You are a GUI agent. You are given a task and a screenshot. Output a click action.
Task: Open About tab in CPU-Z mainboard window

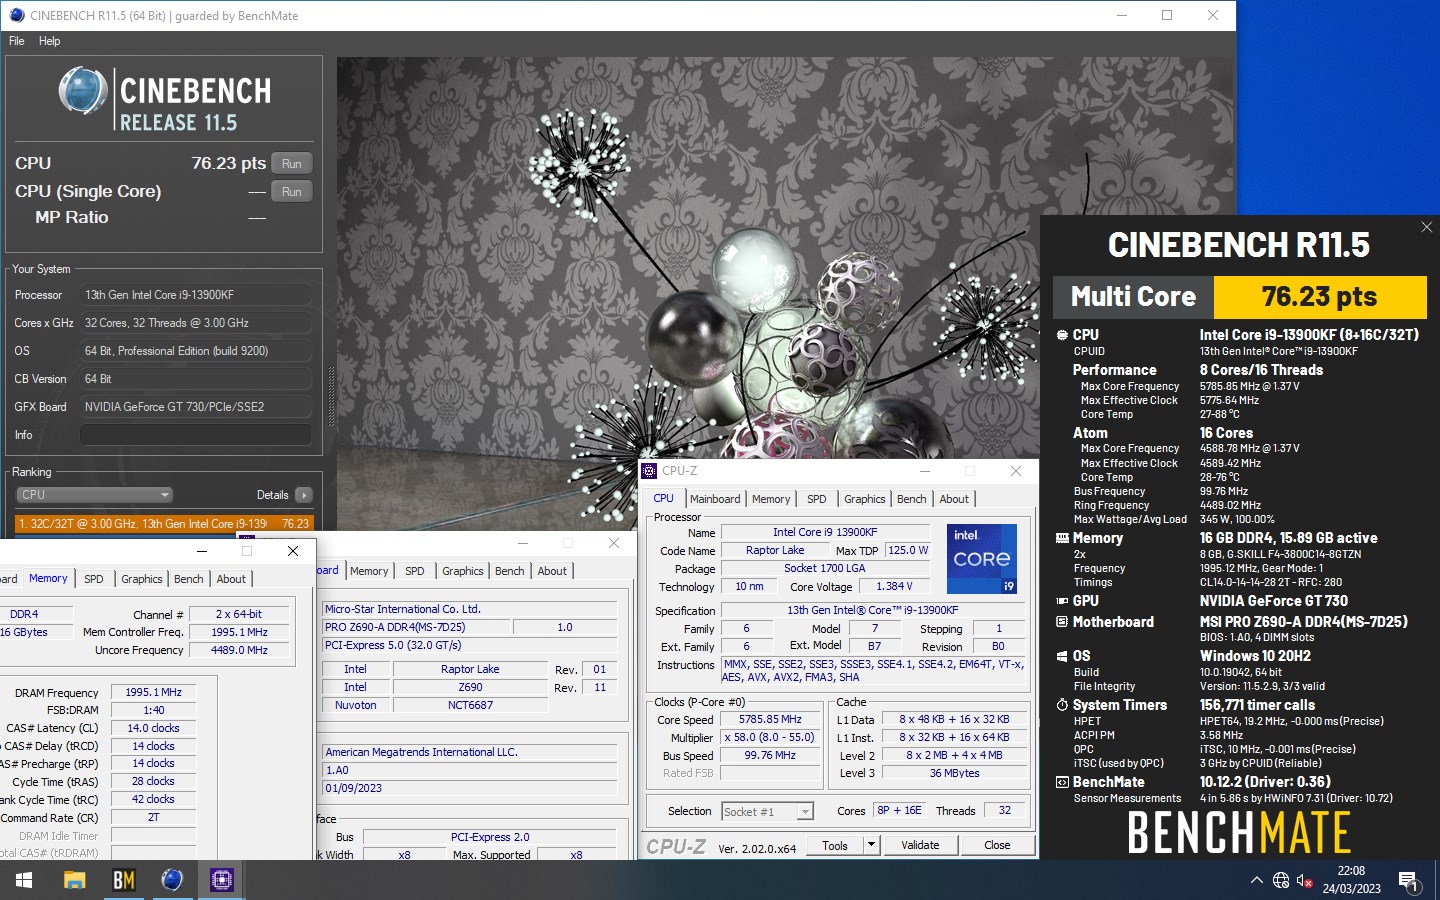(552, 571)
